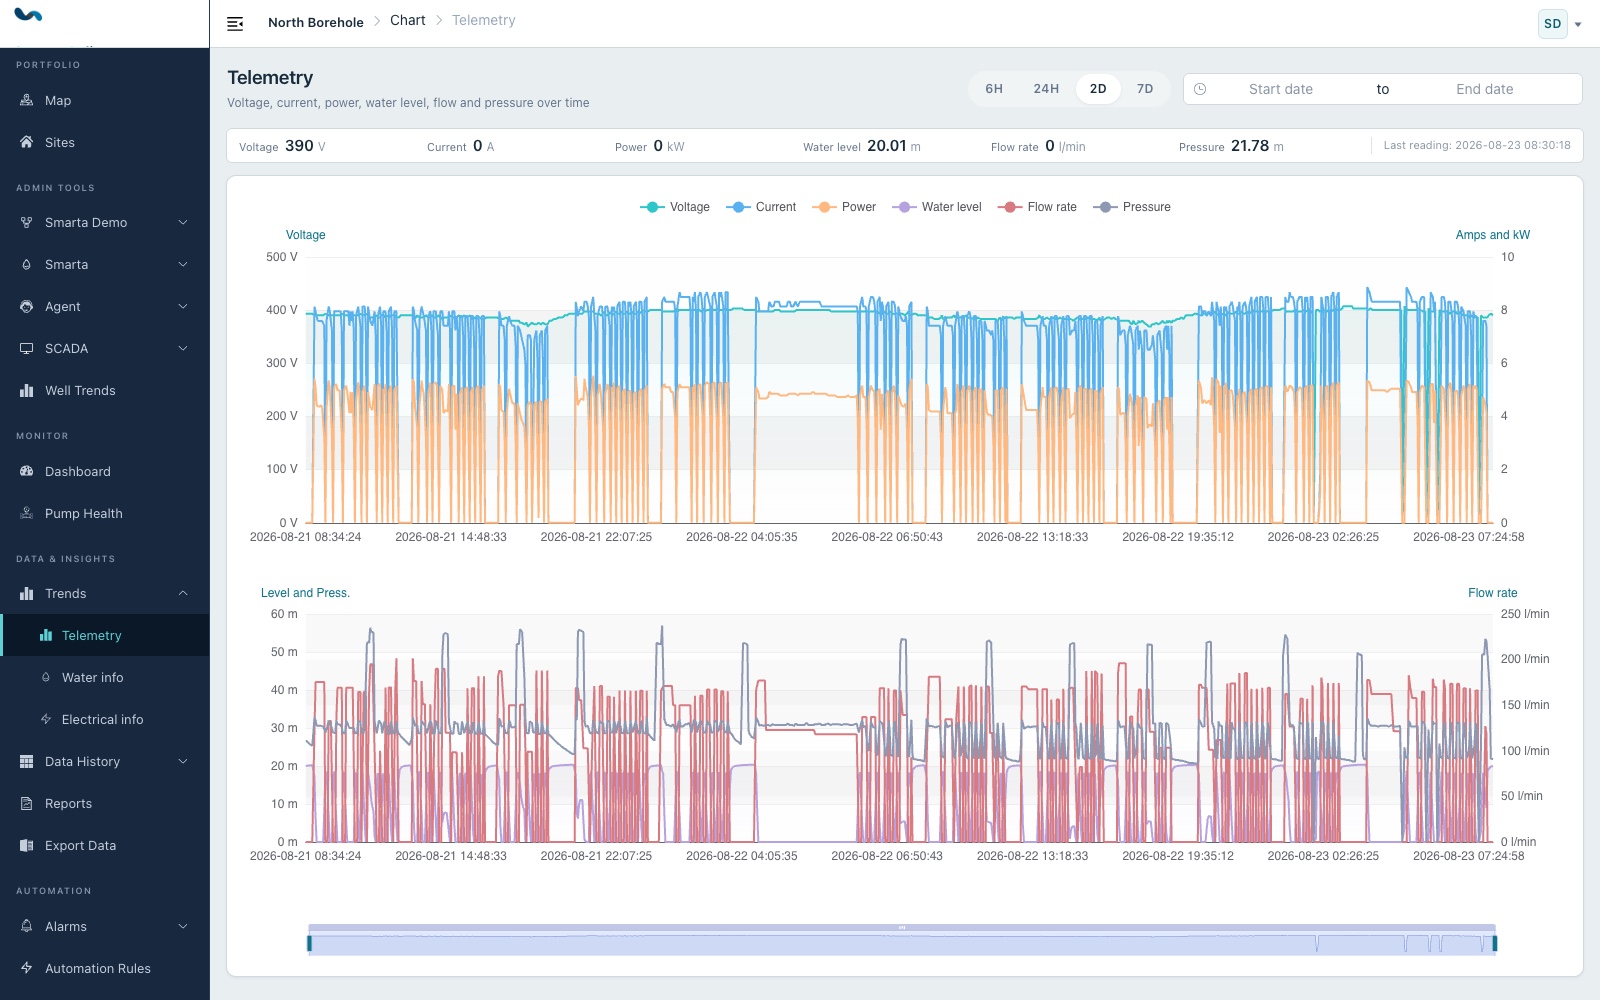Select the 24H time range tab

(x=1046, y=89)
